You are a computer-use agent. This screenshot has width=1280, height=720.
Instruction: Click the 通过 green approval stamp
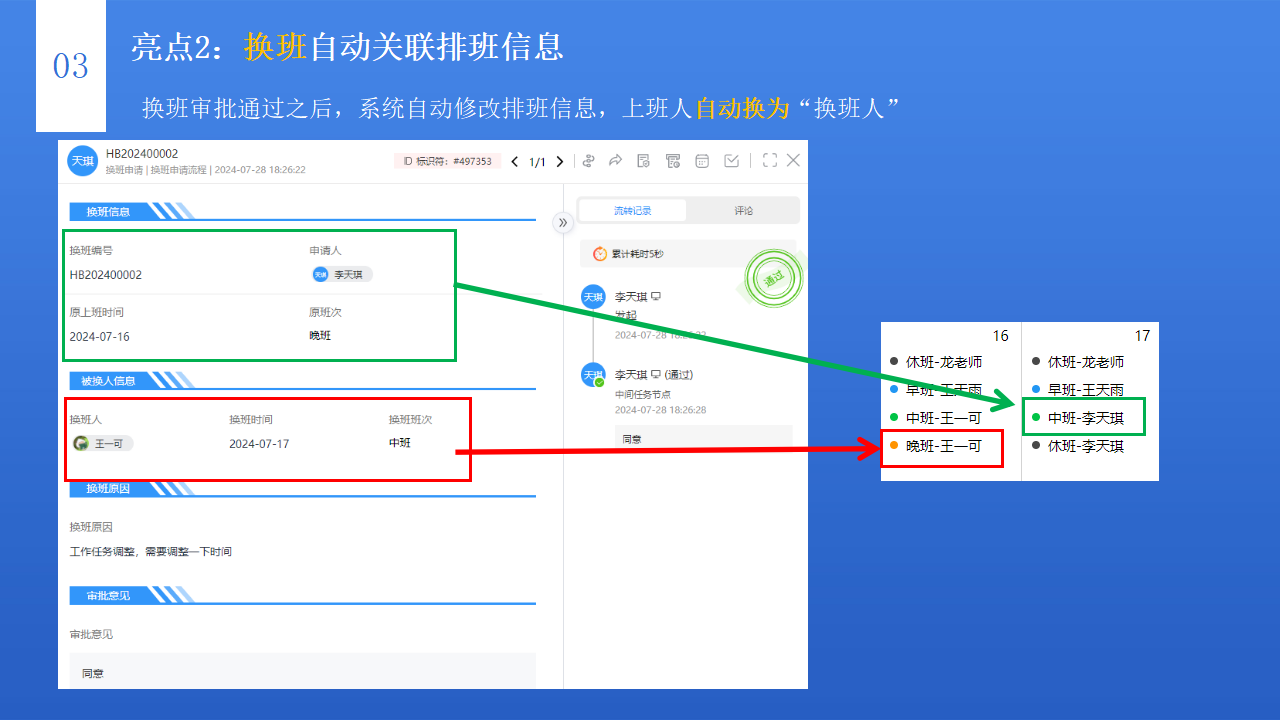(775, 278)
